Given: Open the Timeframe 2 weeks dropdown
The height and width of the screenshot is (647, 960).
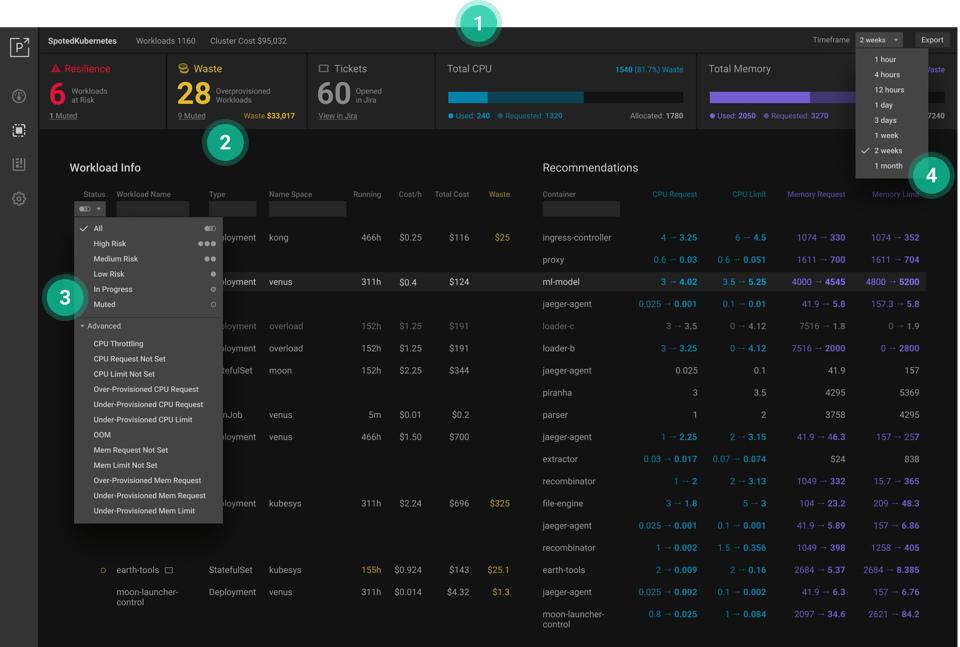Looking at the screenshot, I should pyautogui.click(x=879, y=40).
